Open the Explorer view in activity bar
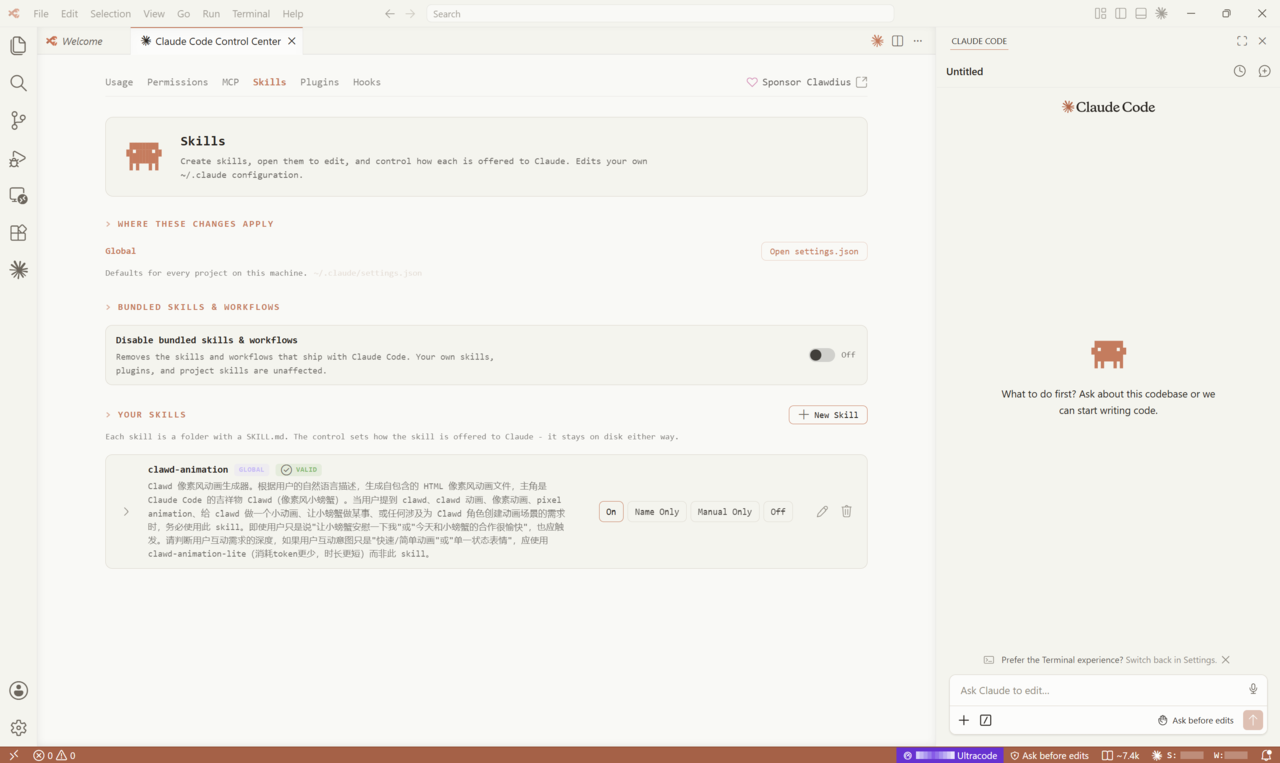This screenshot has height=763, width=1280. click(x=18, y=46)
